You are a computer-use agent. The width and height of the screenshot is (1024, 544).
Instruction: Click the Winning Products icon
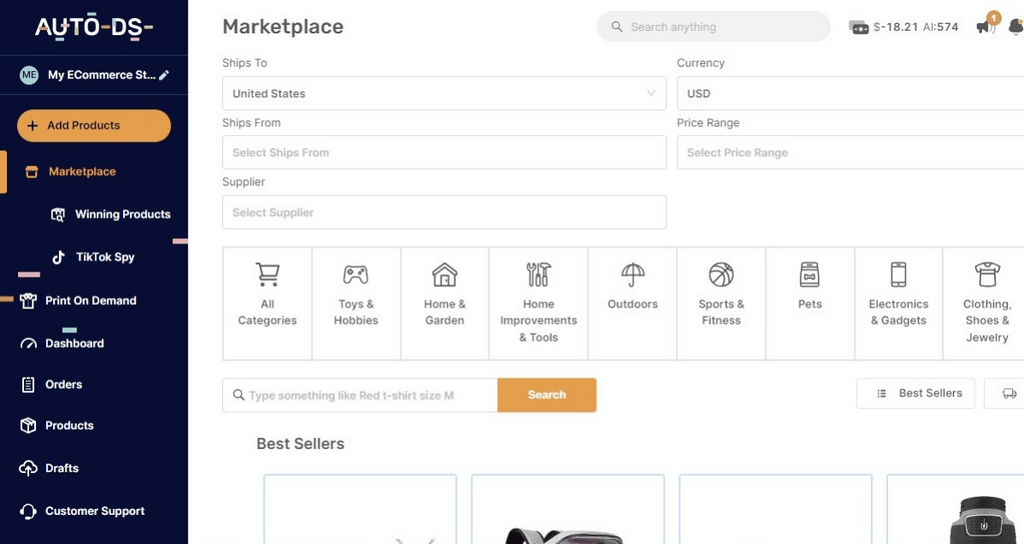[58, 214]
